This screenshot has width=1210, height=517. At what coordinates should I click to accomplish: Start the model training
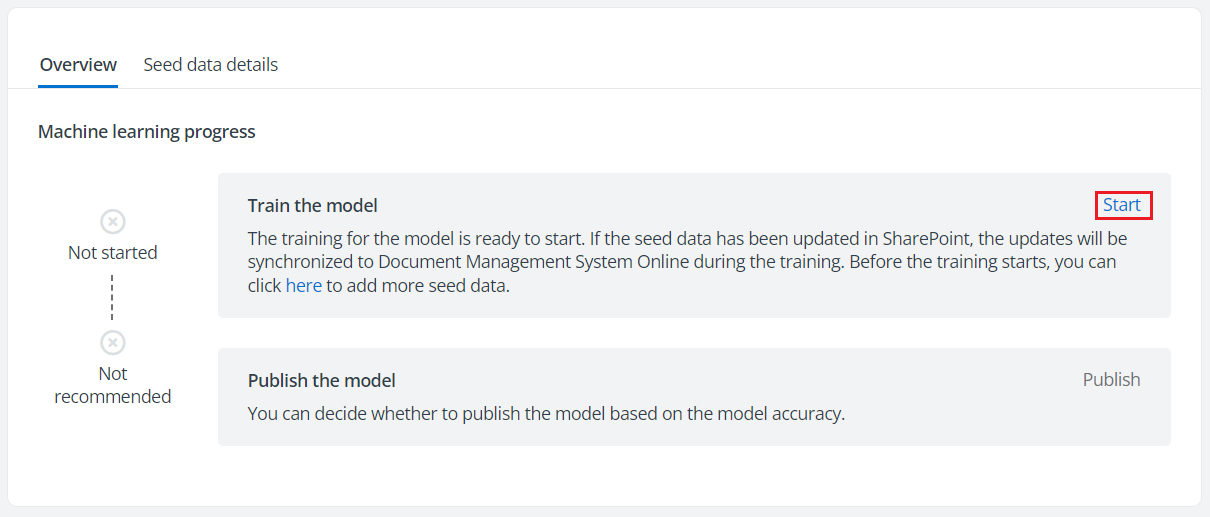(1121, 205)
